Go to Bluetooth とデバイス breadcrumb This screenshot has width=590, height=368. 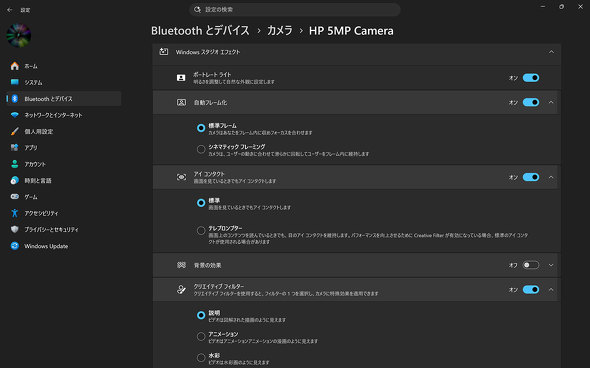tap(200, 30)
